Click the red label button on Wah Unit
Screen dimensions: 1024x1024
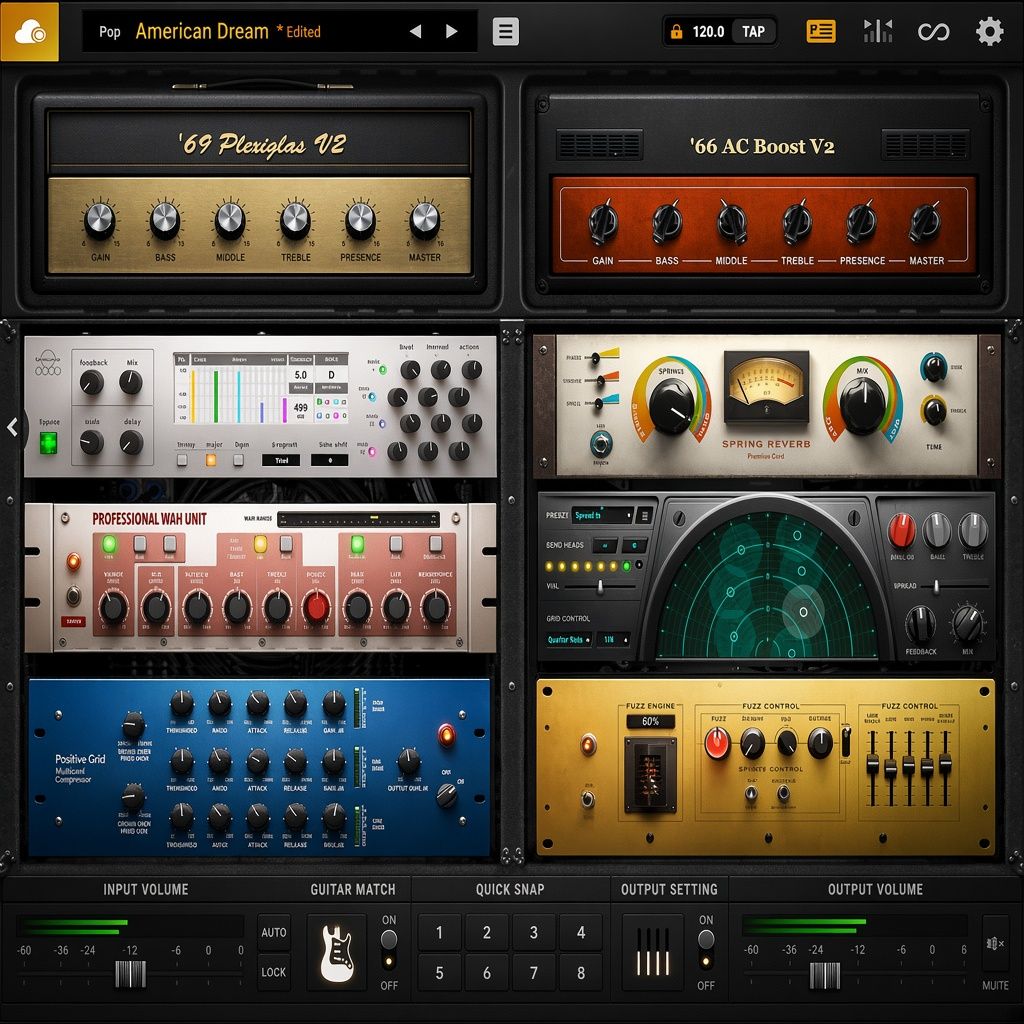tap(73, 621)
